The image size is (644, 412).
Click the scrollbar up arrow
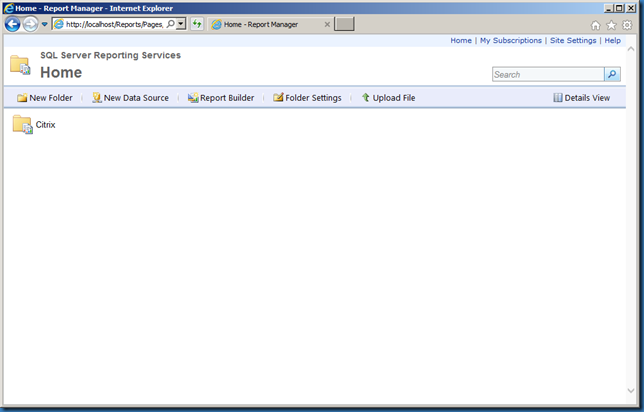point(631,49)
